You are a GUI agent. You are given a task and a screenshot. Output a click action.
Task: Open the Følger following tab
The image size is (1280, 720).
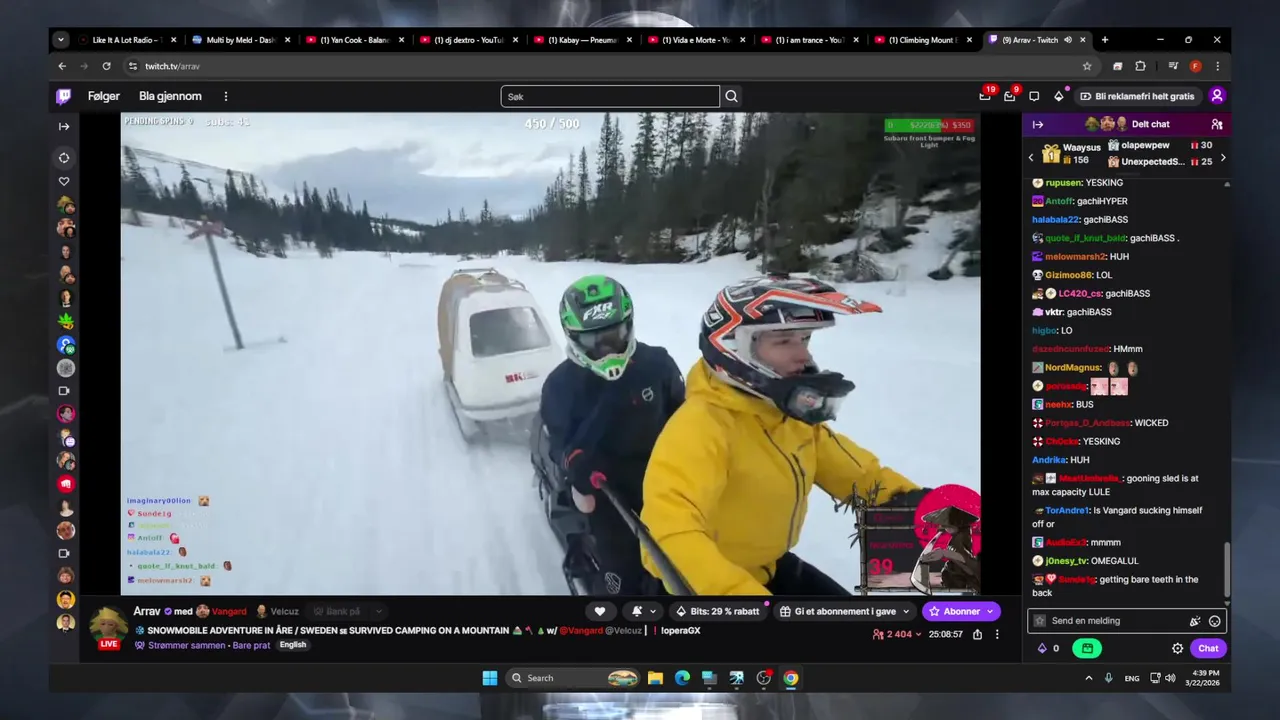104,96
